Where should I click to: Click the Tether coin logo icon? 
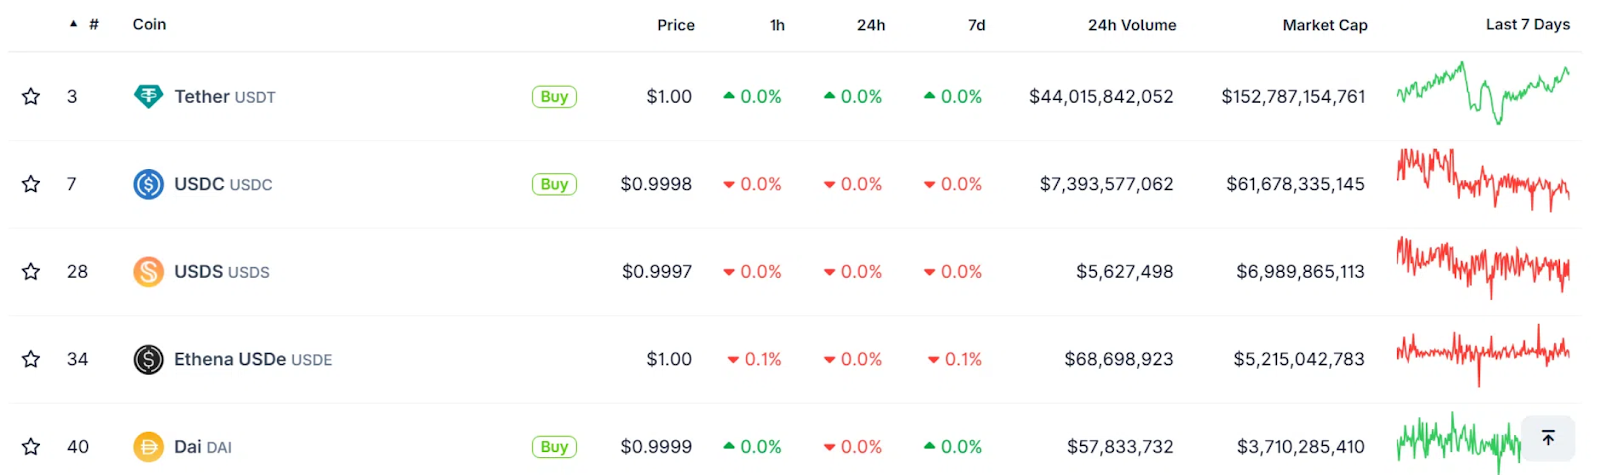pyautogui.click(x=148, y=96)
